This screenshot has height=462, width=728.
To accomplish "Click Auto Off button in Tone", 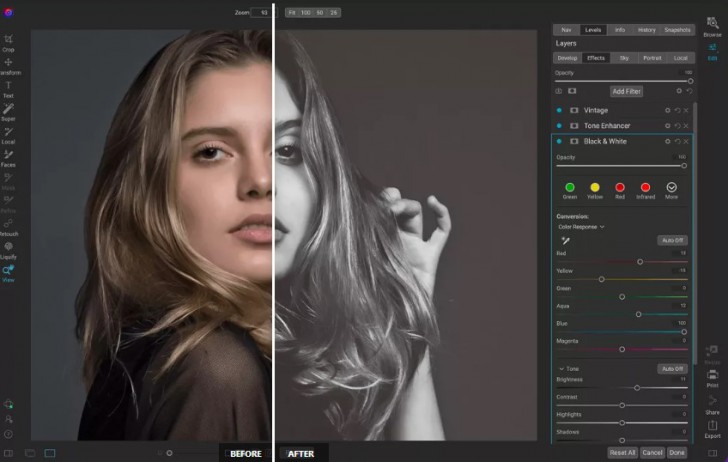I will (x=672, y=369).
